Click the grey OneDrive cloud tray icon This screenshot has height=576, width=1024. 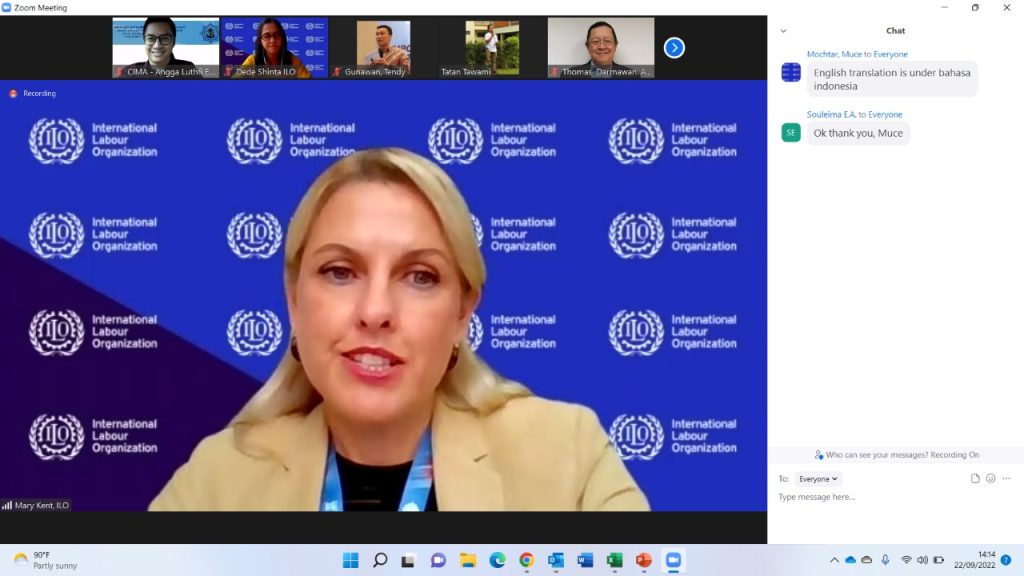(x=867, y=560)
